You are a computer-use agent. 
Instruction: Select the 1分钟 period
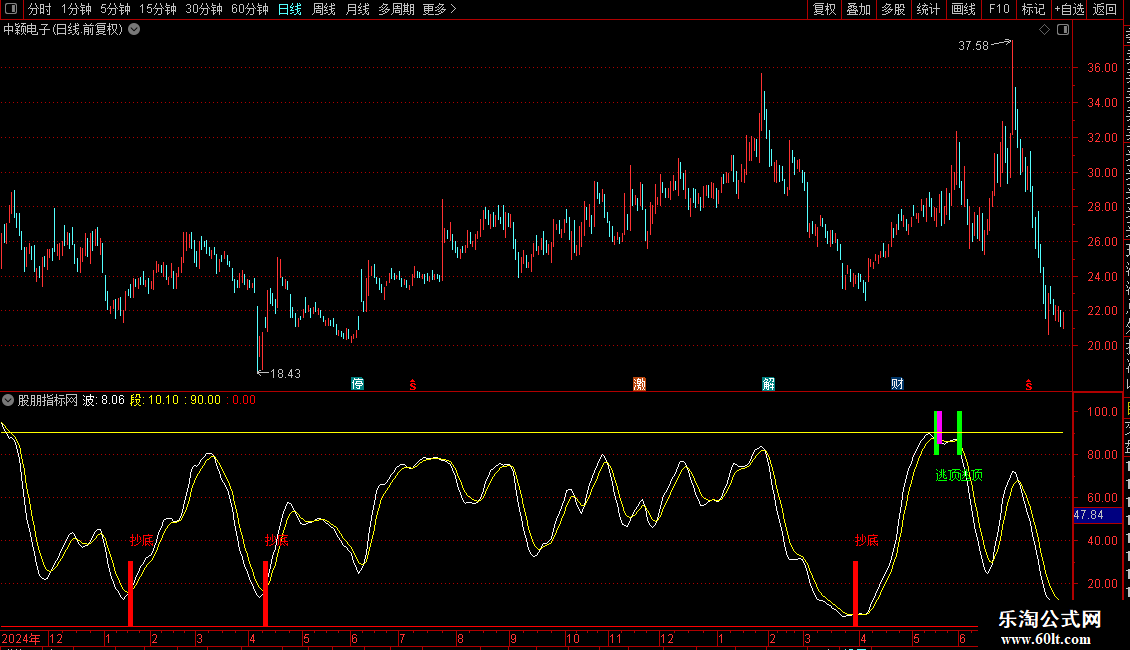coord(76,9)
